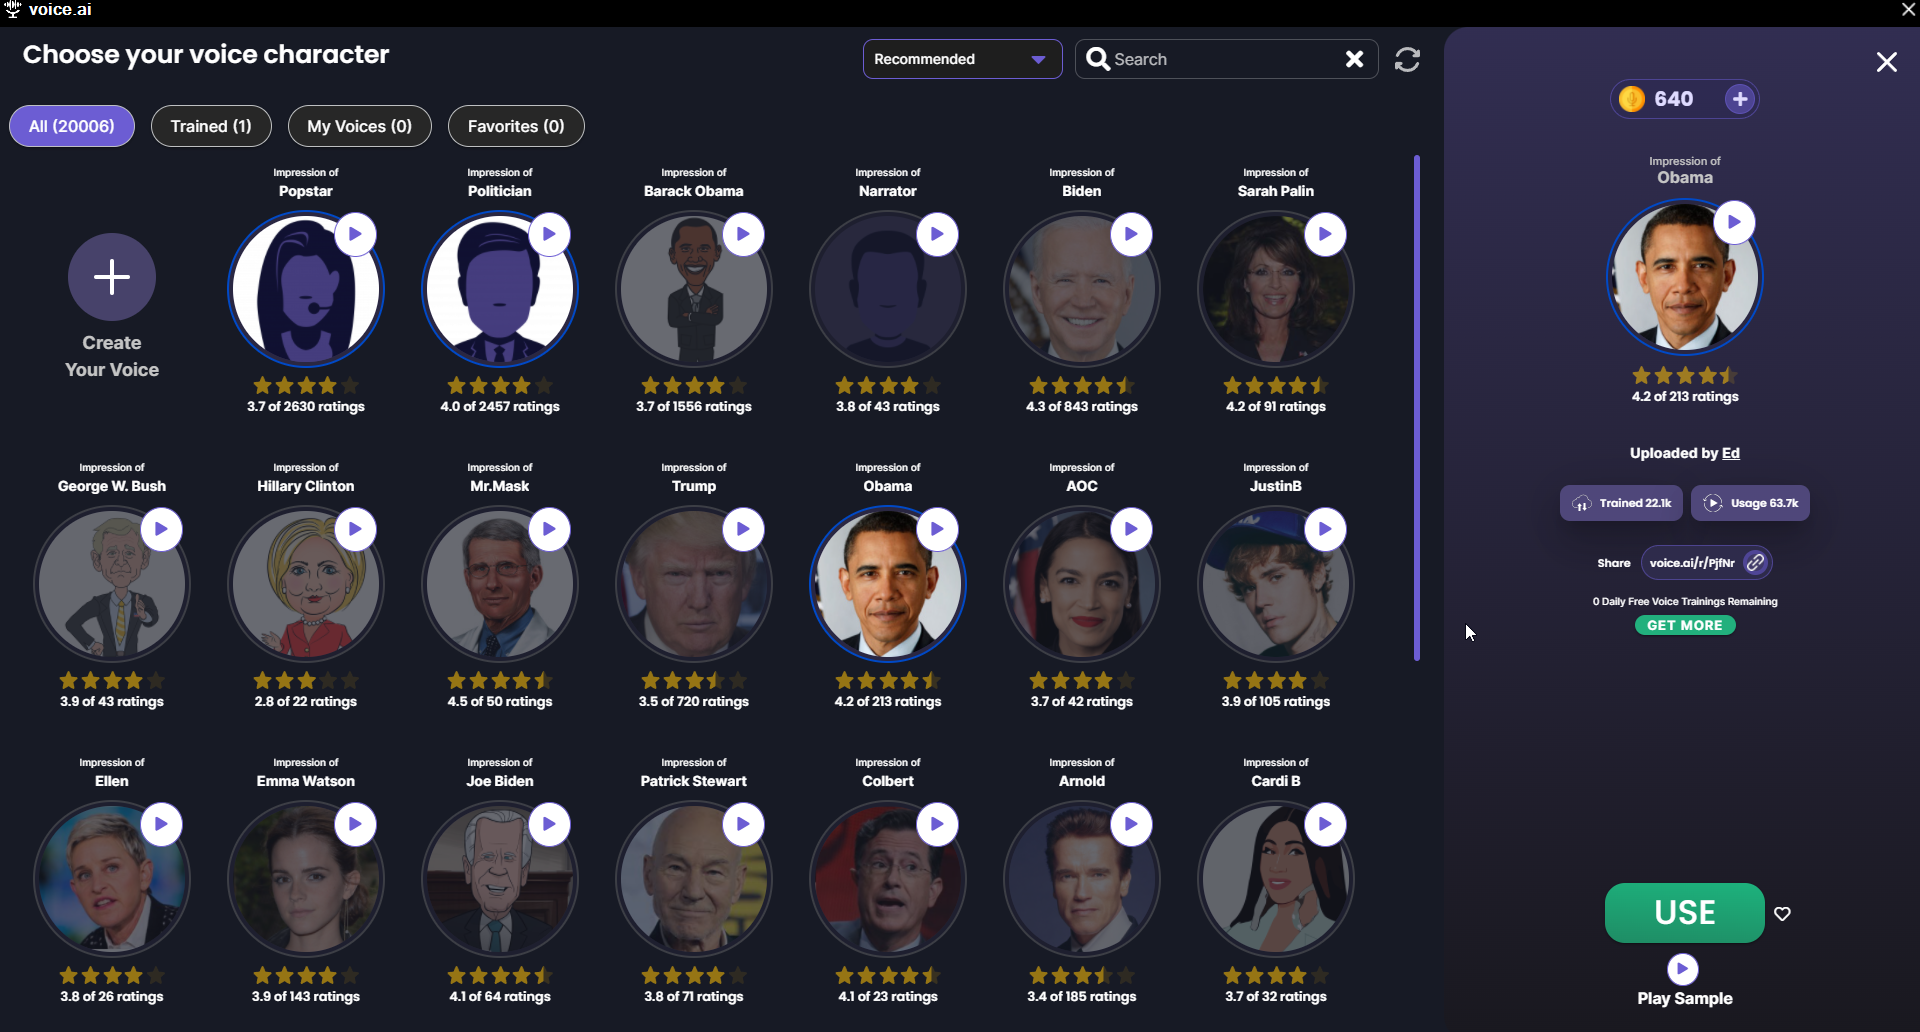Viewport: 1920px width, 1032px height.
Task: Play the AOC voice preview
Action: coord(1131,530)
